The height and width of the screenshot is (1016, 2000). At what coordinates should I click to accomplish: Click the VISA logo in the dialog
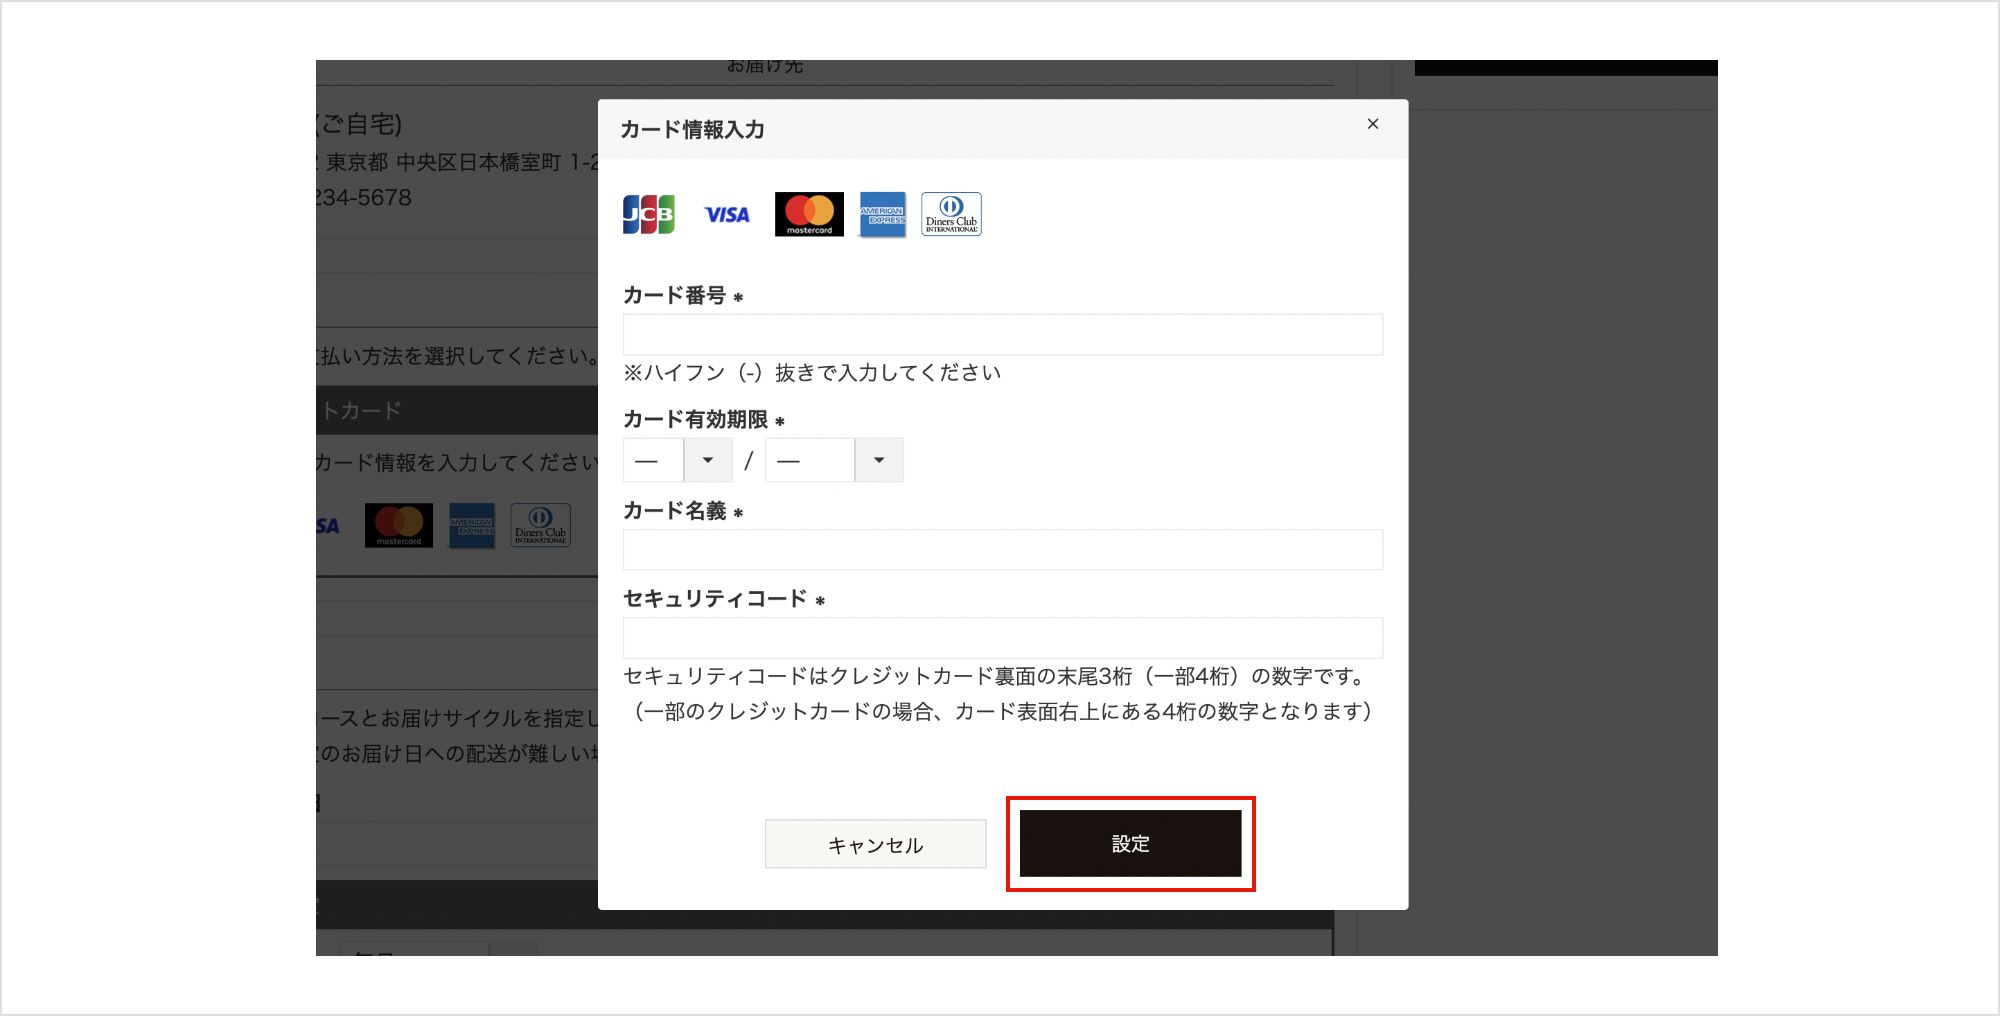coord(726,214)
